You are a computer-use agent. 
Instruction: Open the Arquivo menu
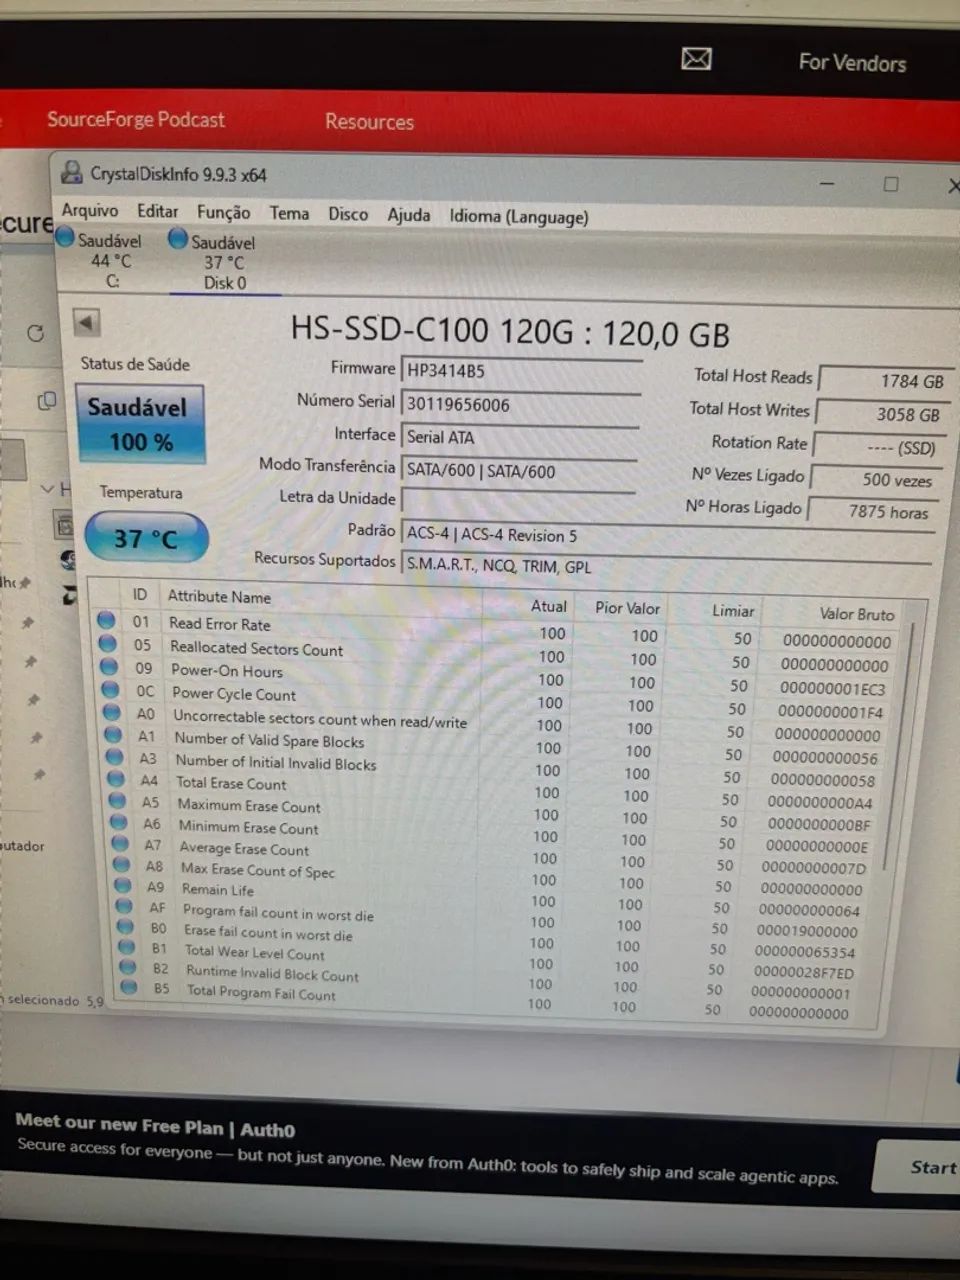90,210
